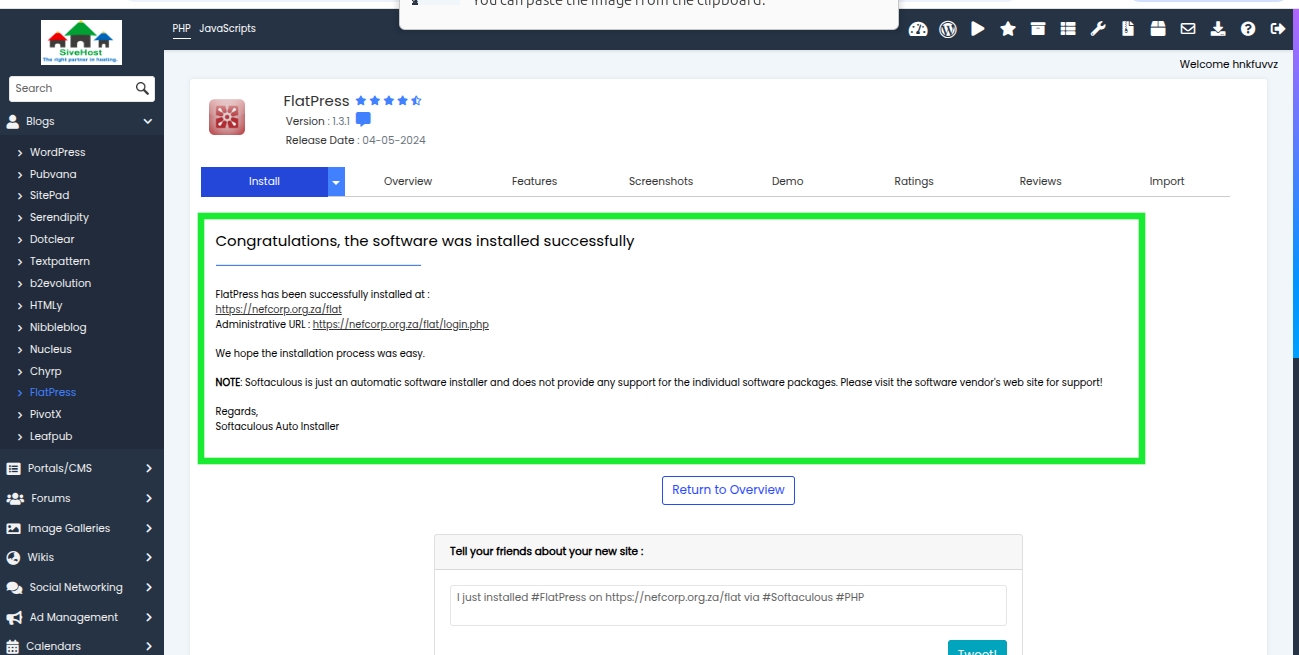Click the Tweet button
Viewport: 1299px width, 655px height.
click(x=977, y=648)
